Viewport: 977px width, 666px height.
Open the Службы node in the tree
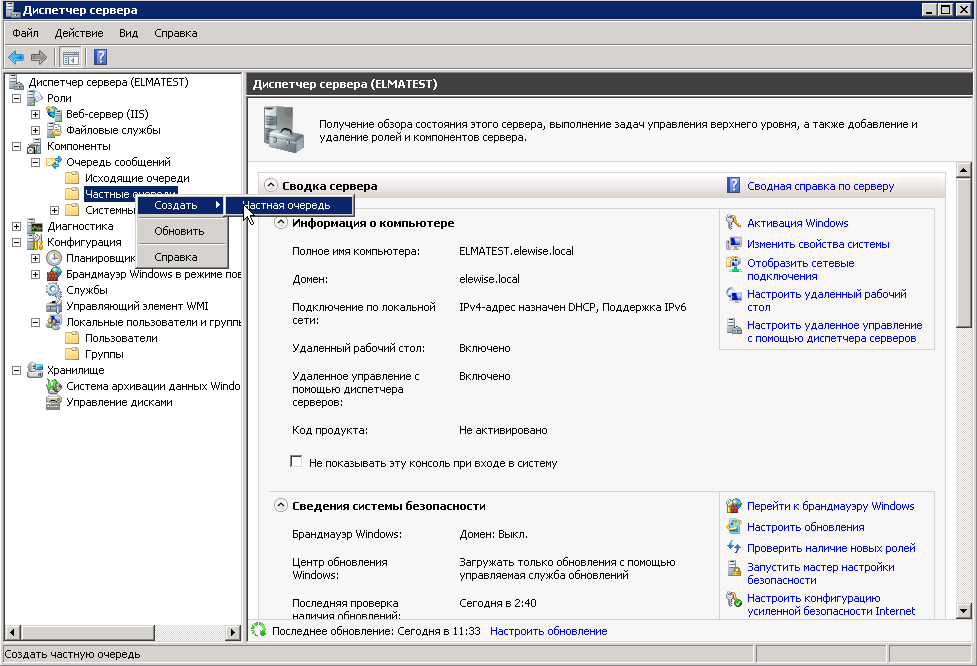pyautogui.click(x=86, y=290)
